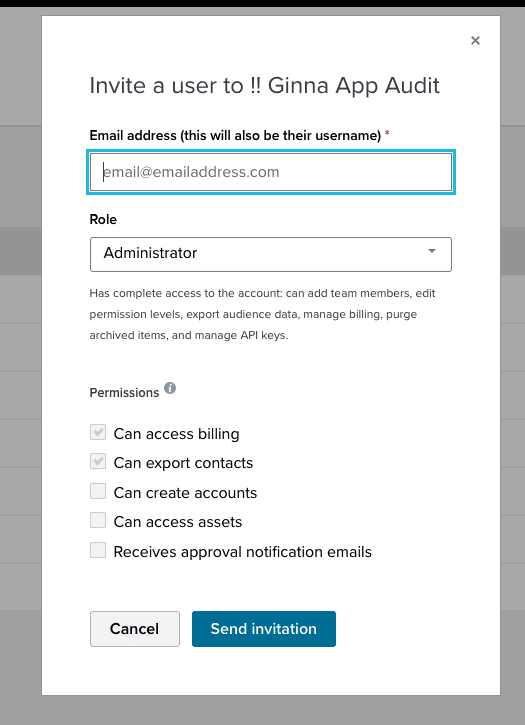
Task: Click the Role field label
Action: click(x=103, y=219)
